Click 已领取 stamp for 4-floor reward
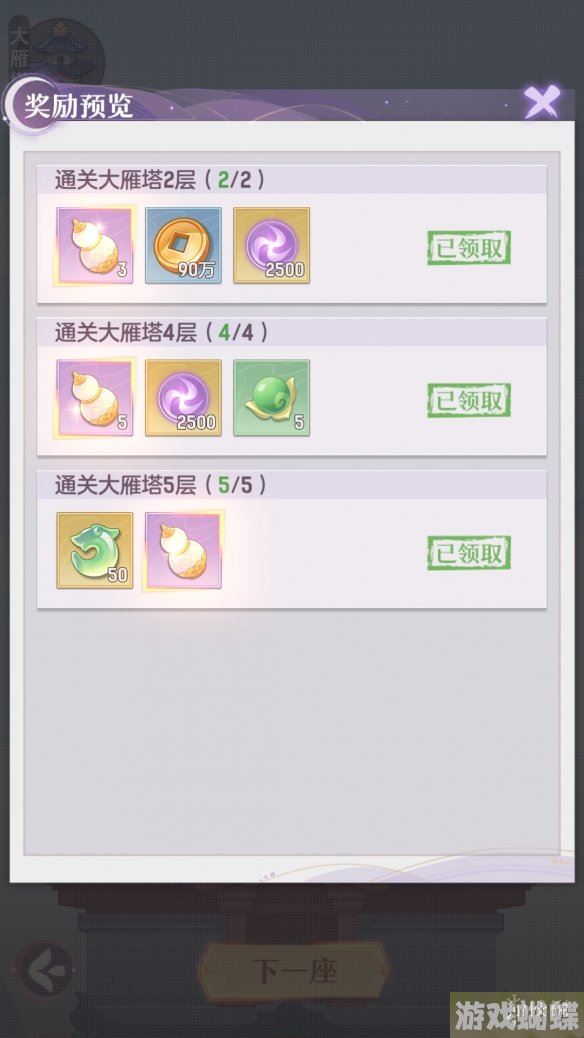This screenshot has width=584, height=1038. 469,401
